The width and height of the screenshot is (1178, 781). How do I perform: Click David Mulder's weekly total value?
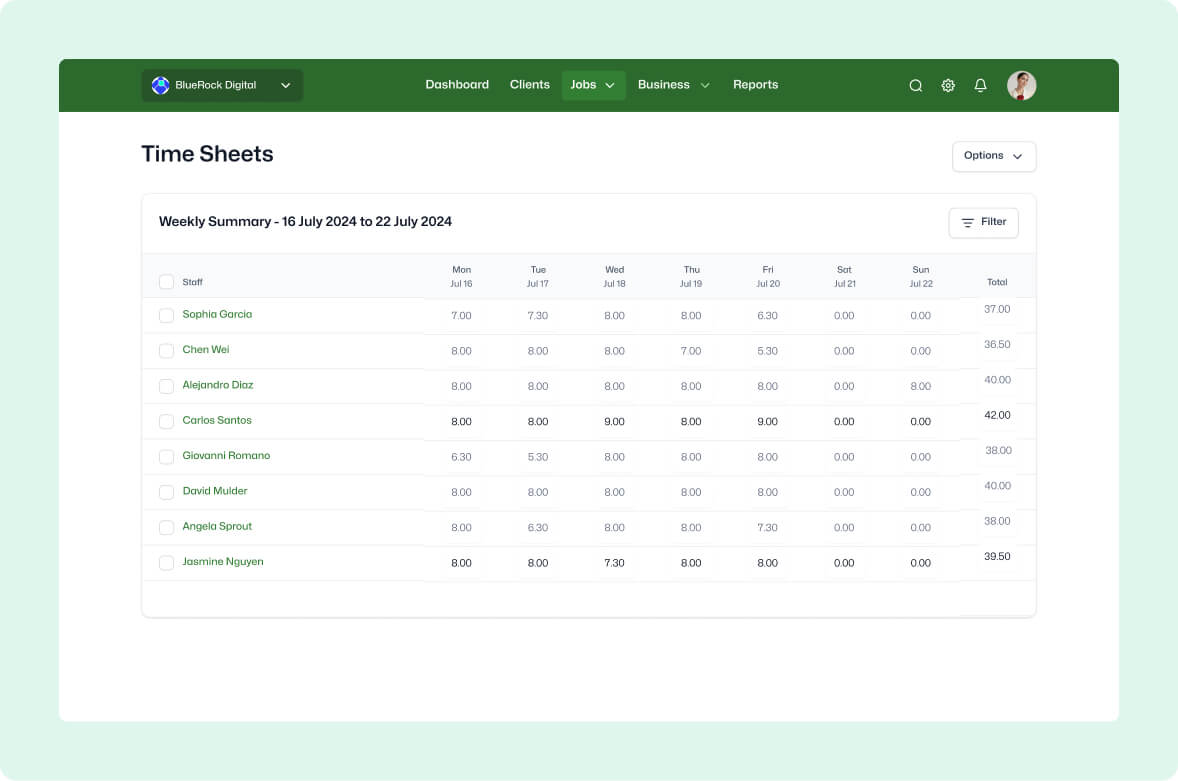click(997, 486)
